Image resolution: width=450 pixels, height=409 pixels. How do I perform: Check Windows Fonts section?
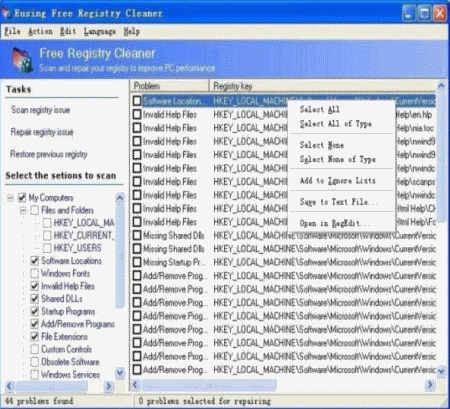(x=34, y=273)
